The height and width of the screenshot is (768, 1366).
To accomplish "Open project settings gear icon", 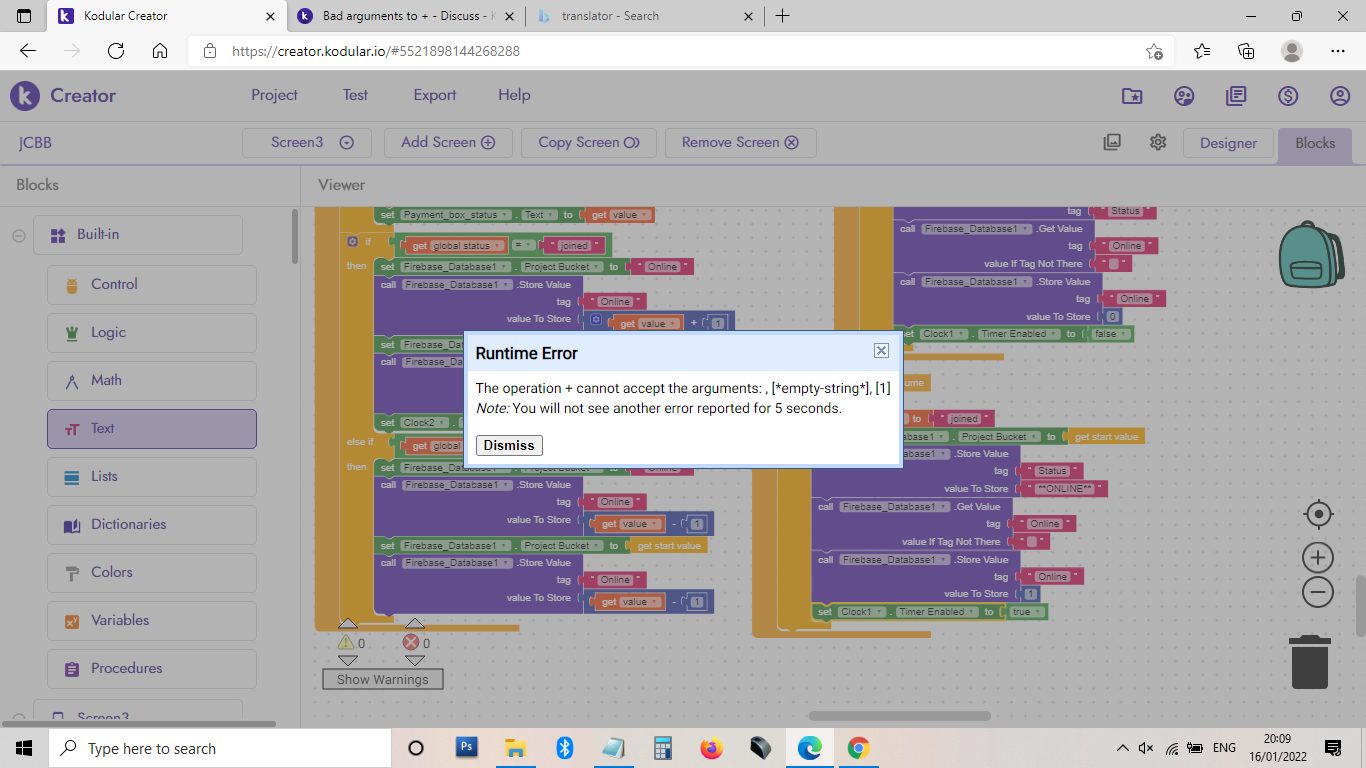I will (1158, 142).
